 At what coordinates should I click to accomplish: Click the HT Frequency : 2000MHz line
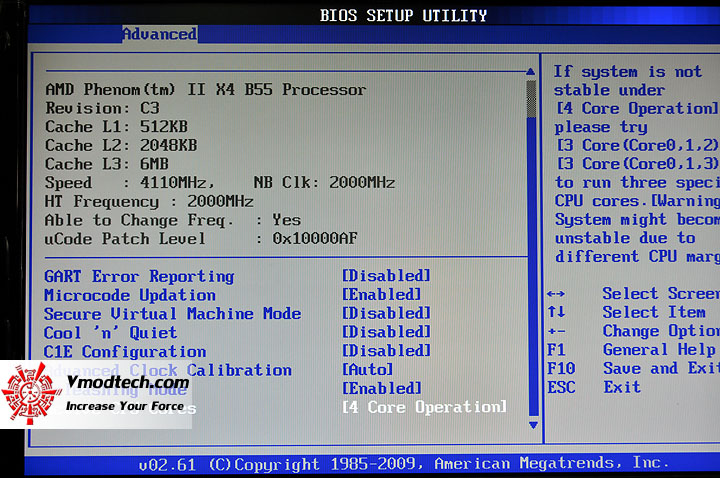[x=149, y=202]
